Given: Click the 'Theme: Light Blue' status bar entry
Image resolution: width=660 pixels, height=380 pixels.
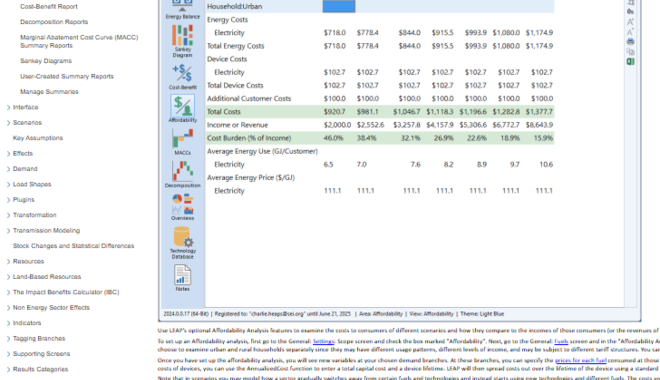Looking at the screenshot, I should [x=482, y=314].
